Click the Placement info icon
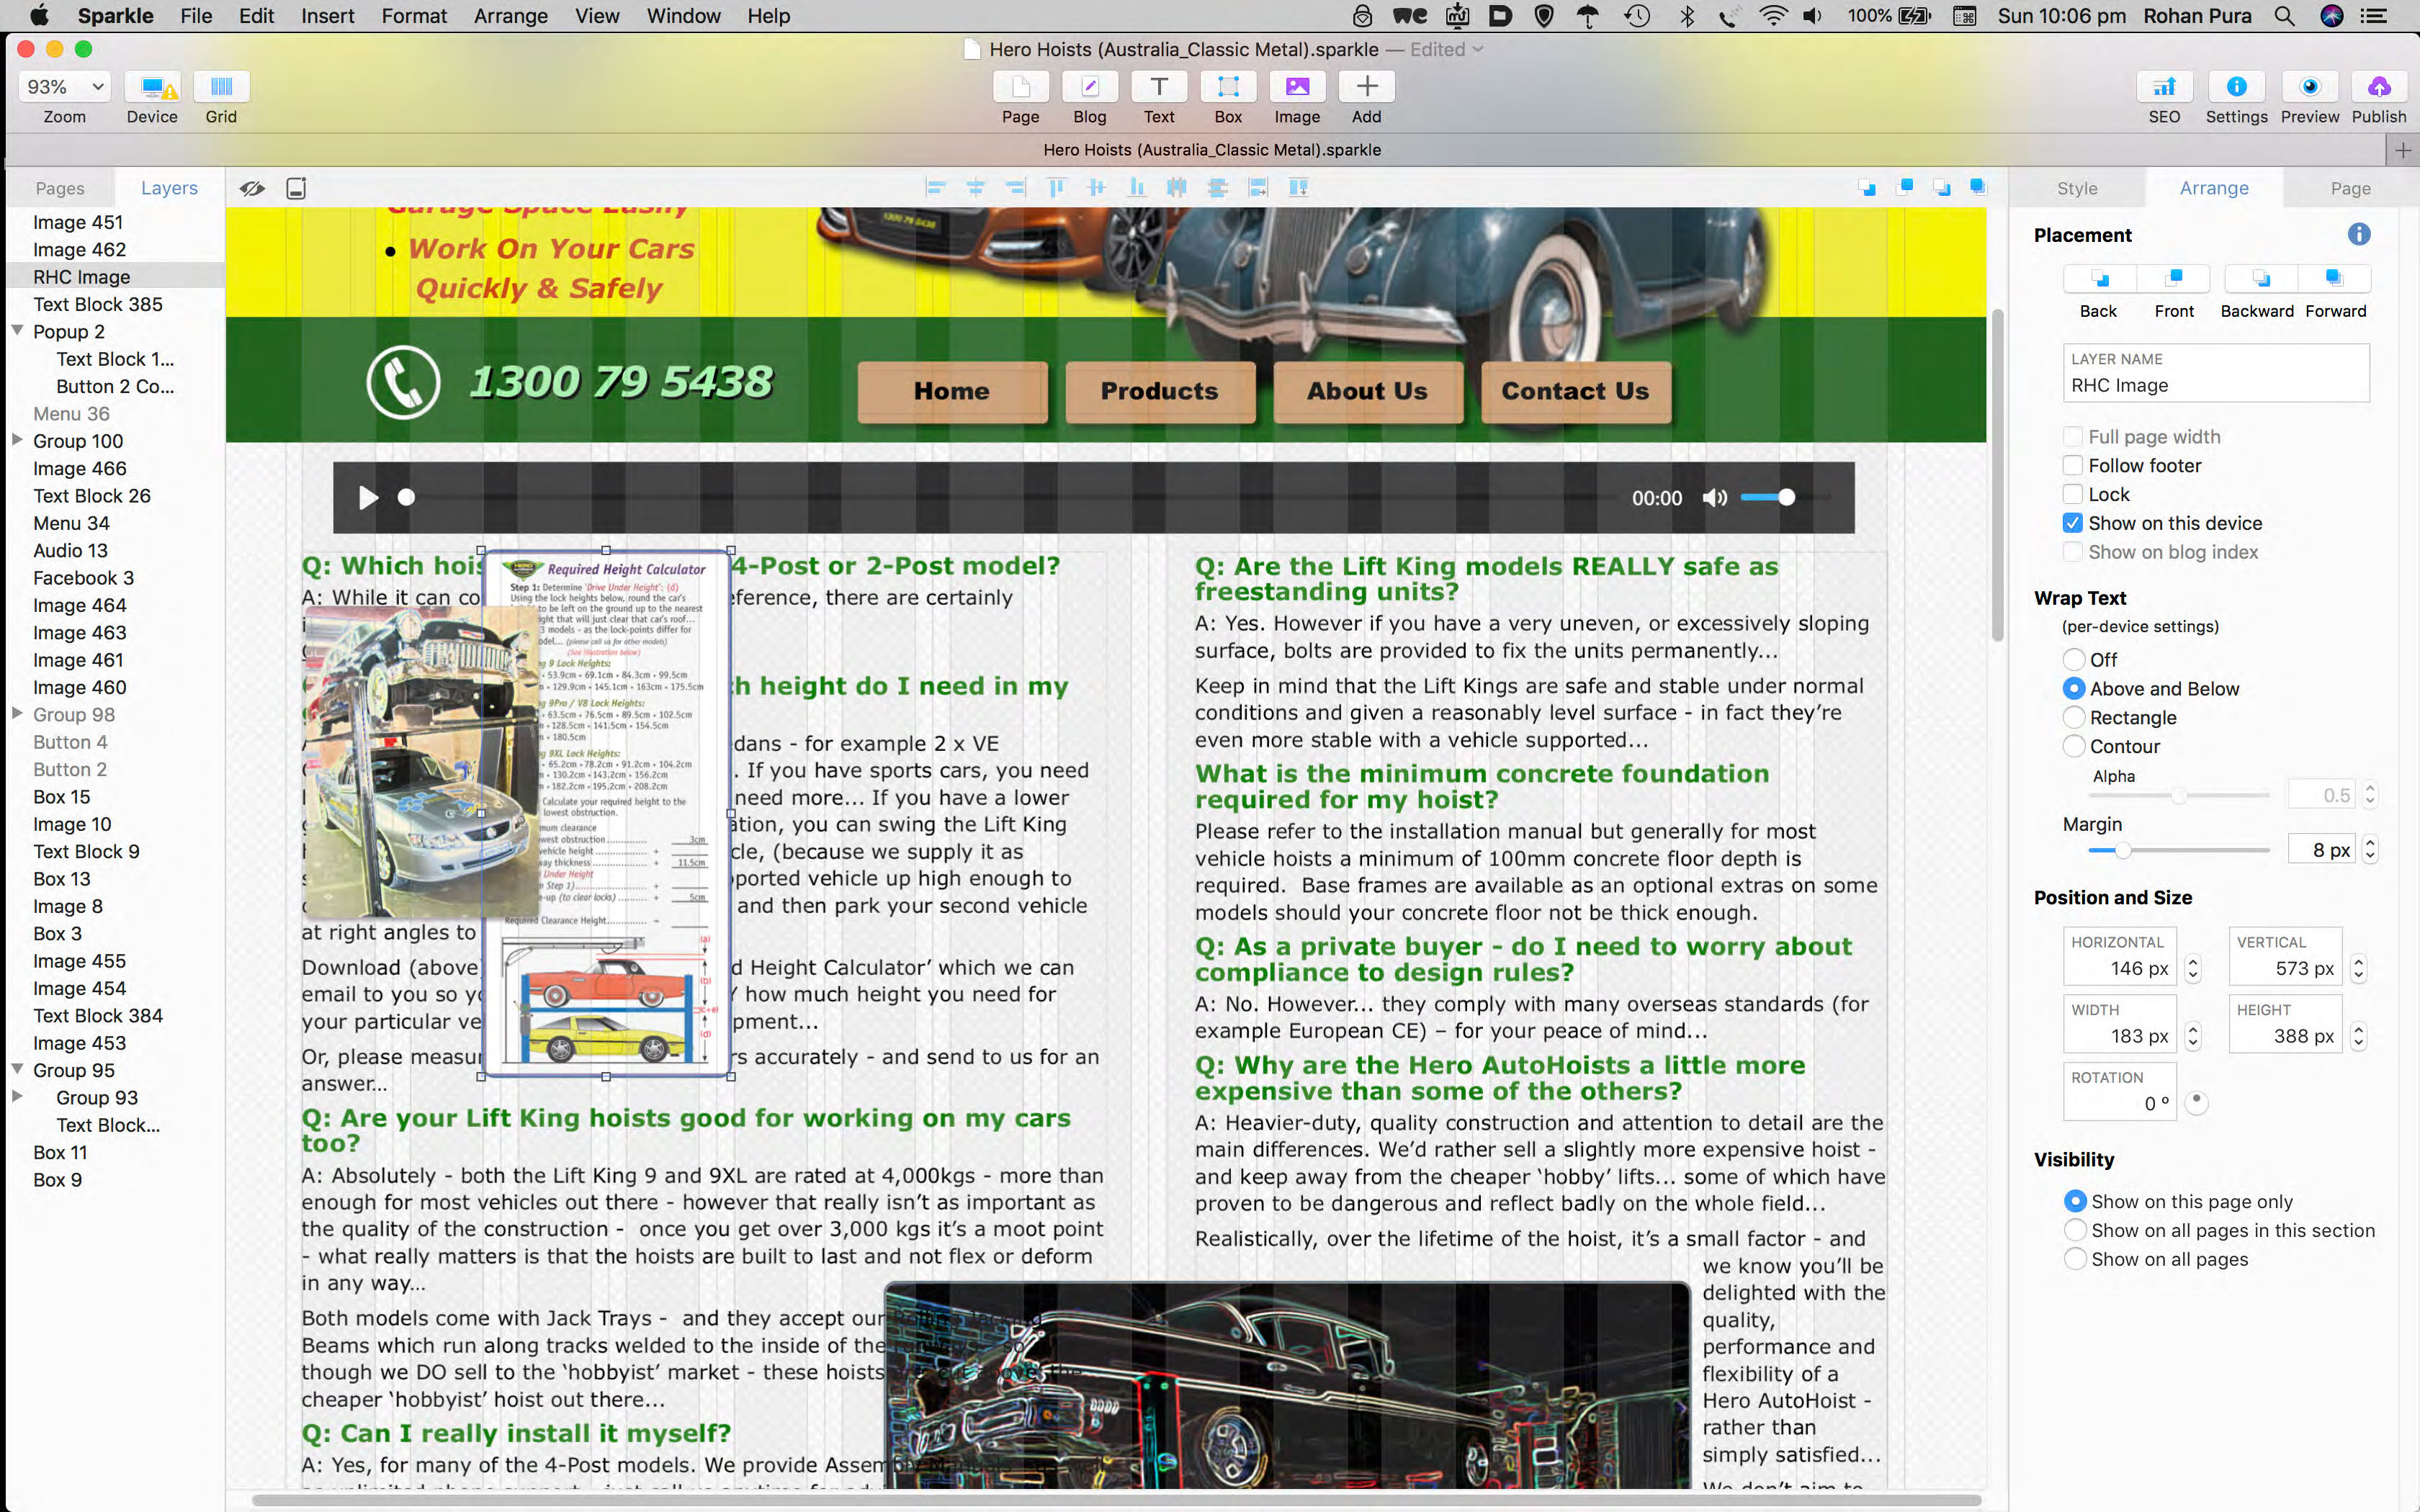This screenshot has width=2420, height=1512. click(x=2359, y=234)
